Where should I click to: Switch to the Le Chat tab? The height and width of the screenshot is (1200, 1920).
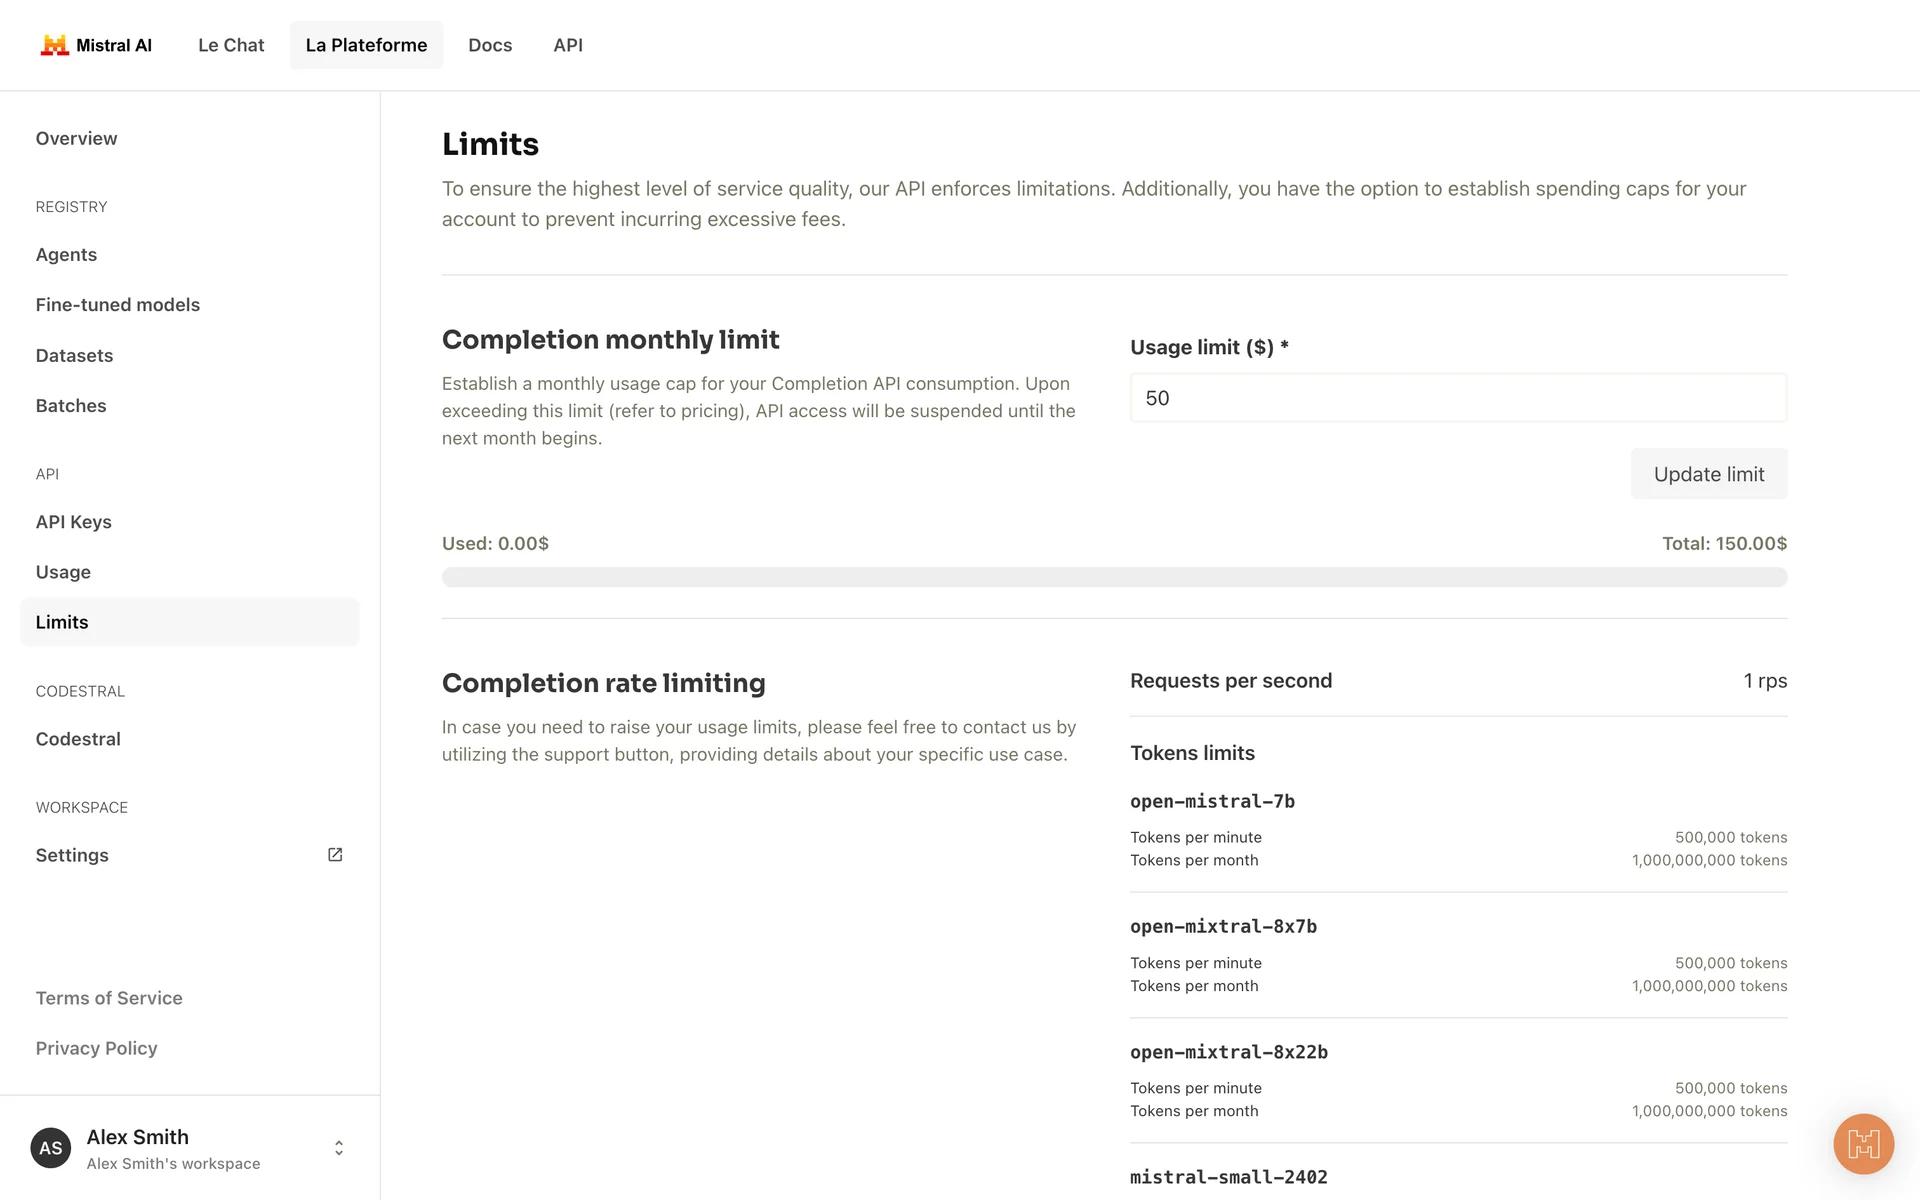point(231,45)
